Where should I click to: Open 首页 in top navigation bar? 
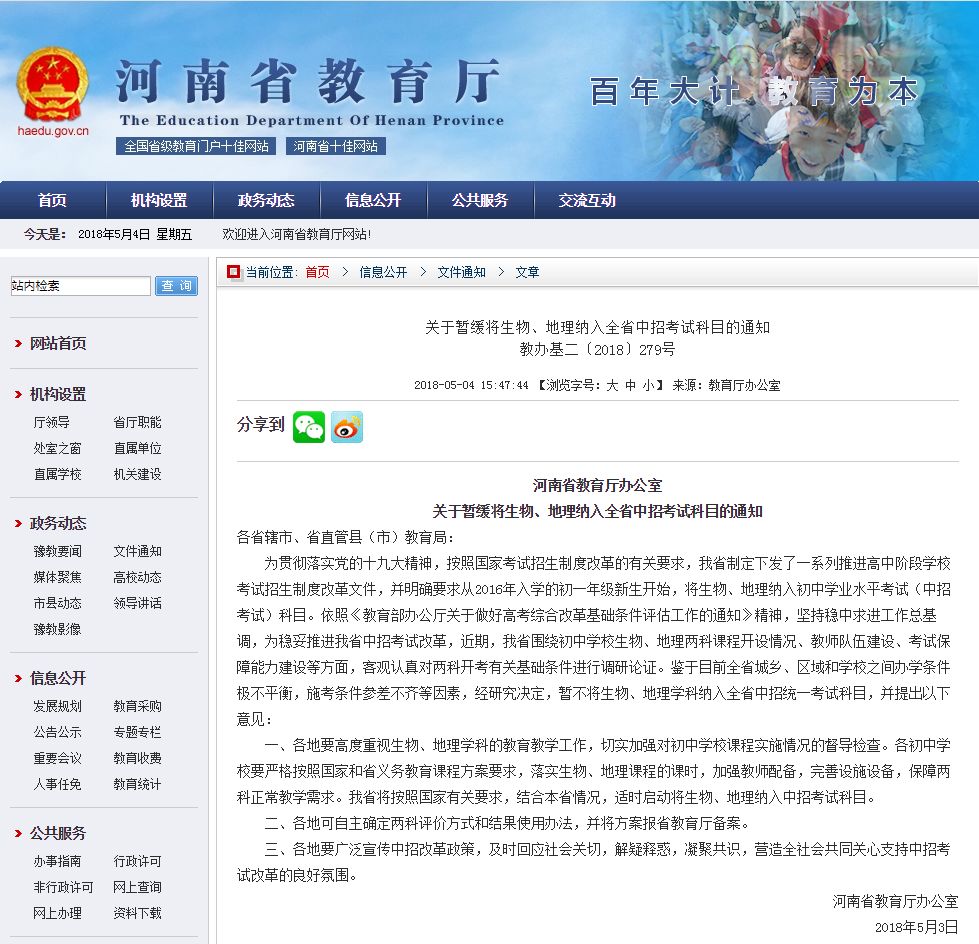click(x=52, y=200)
